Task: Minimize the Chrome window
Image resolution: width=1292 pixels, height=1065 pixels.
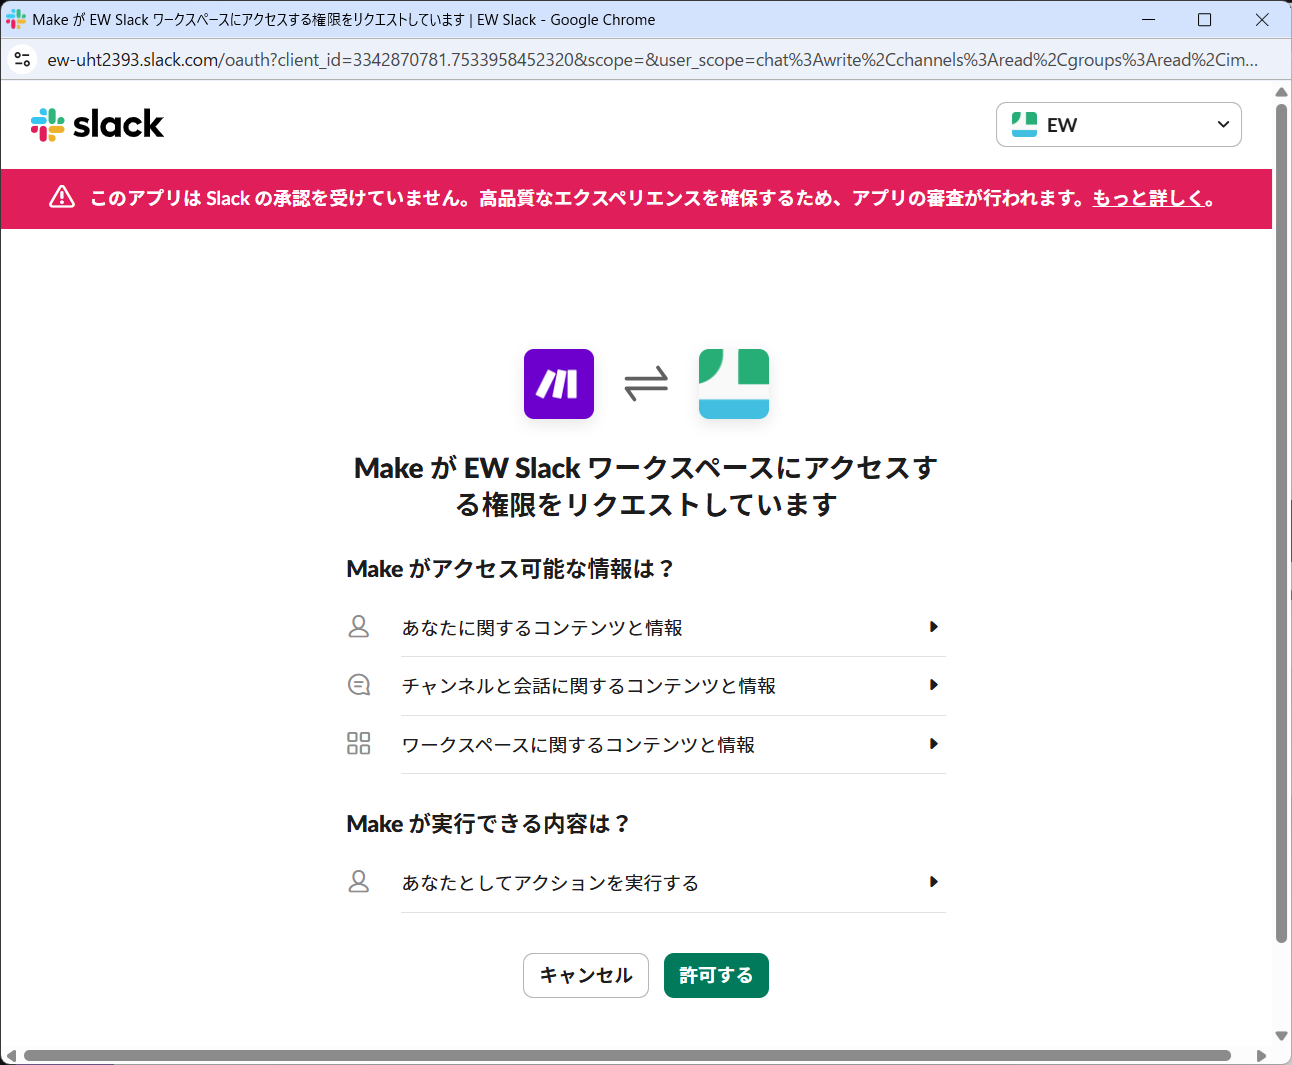Action: click(x=1148, y=19)
